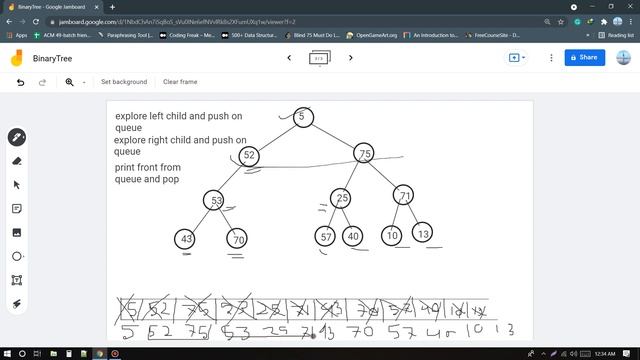Open the browser extensions puzzle icon

(604, 22)
